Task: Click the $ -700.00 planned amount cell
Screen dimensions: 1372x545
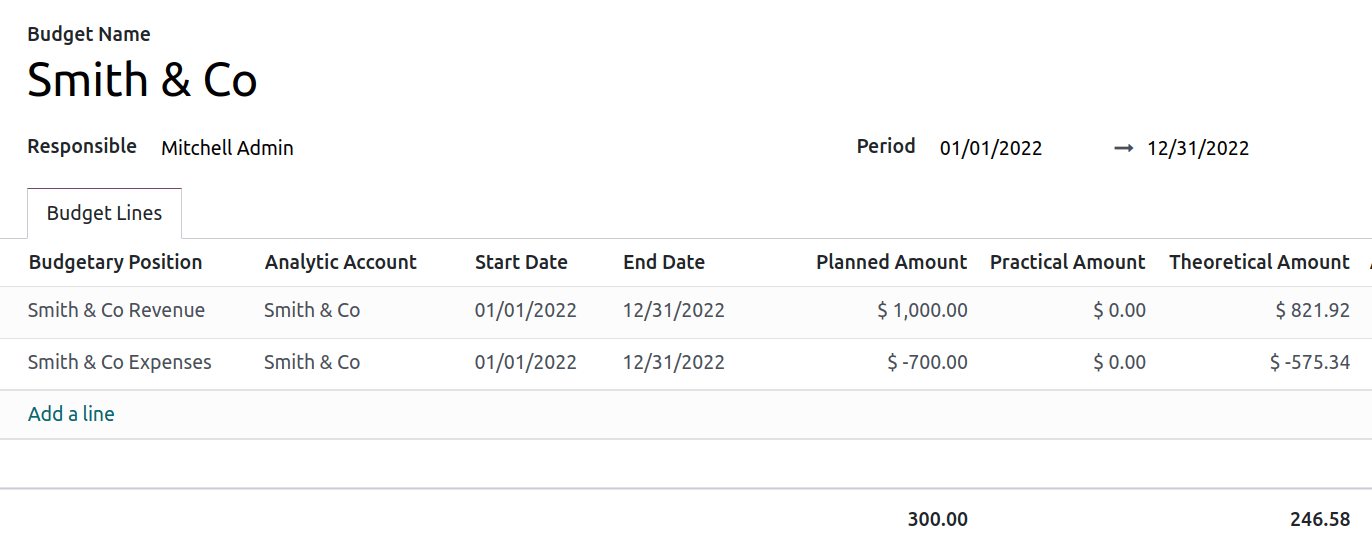Action: click(927, 362)
